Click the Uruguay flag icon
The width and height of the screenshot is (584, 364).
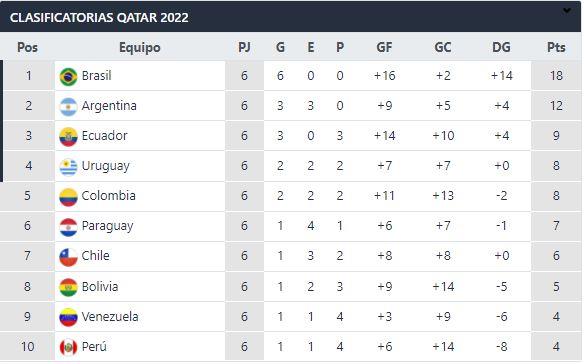pyautogui.click(x=69, y=167)
